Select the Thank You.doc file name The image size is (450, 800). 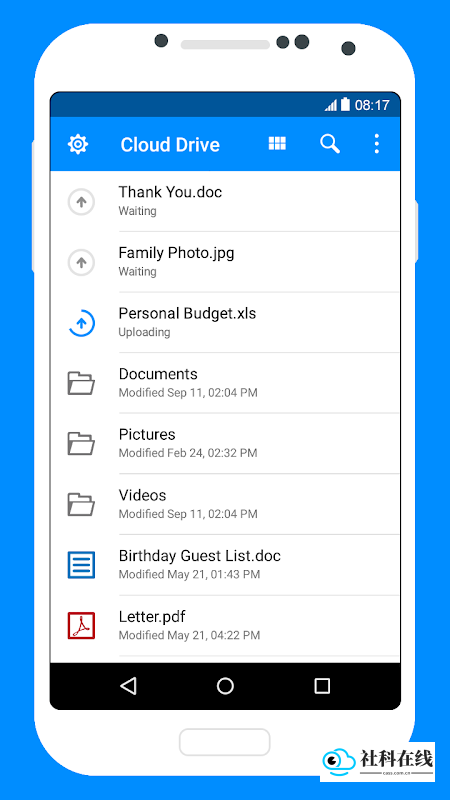pyautogui.click(x=170, y=192)
